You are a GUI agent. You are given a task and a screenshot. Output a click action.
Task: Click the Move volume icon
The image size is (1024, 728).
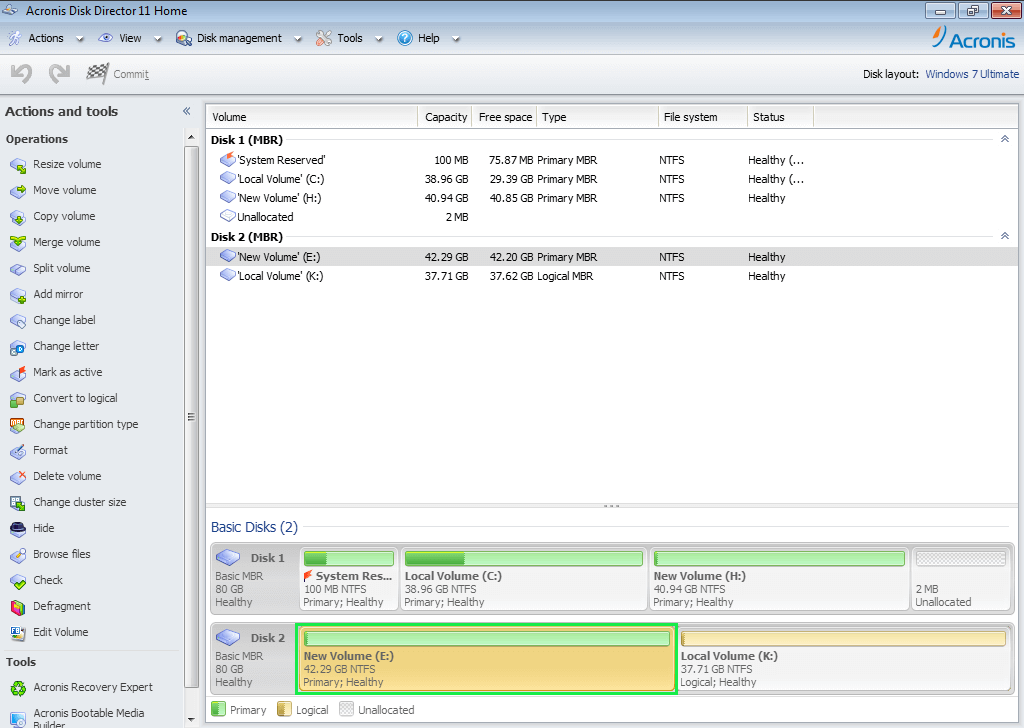tap(18, 191)
